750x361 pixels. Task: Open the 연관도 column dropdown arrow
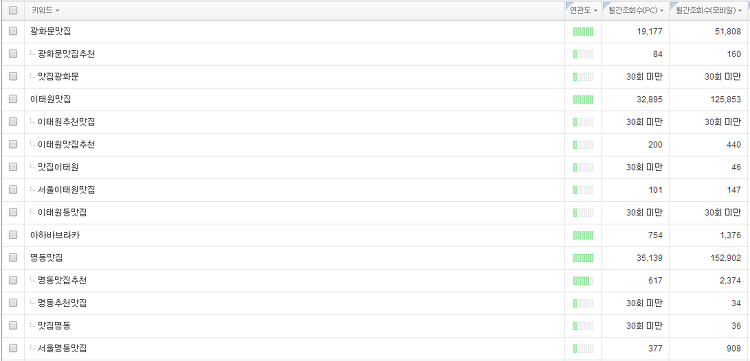pyautogui.click(x=596, y=11)
